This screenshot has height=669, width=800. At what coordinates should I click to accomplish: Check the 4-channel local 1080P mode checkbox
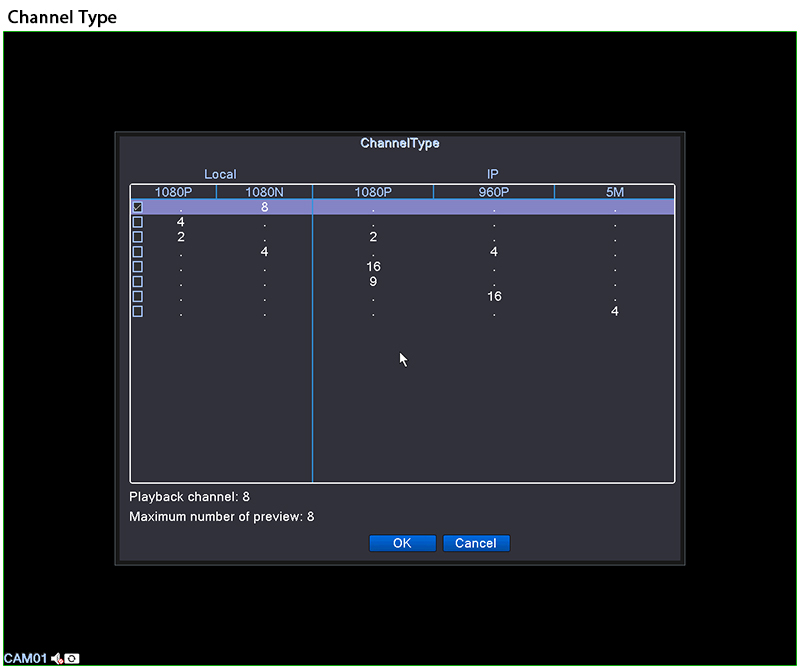click(138, 222)
